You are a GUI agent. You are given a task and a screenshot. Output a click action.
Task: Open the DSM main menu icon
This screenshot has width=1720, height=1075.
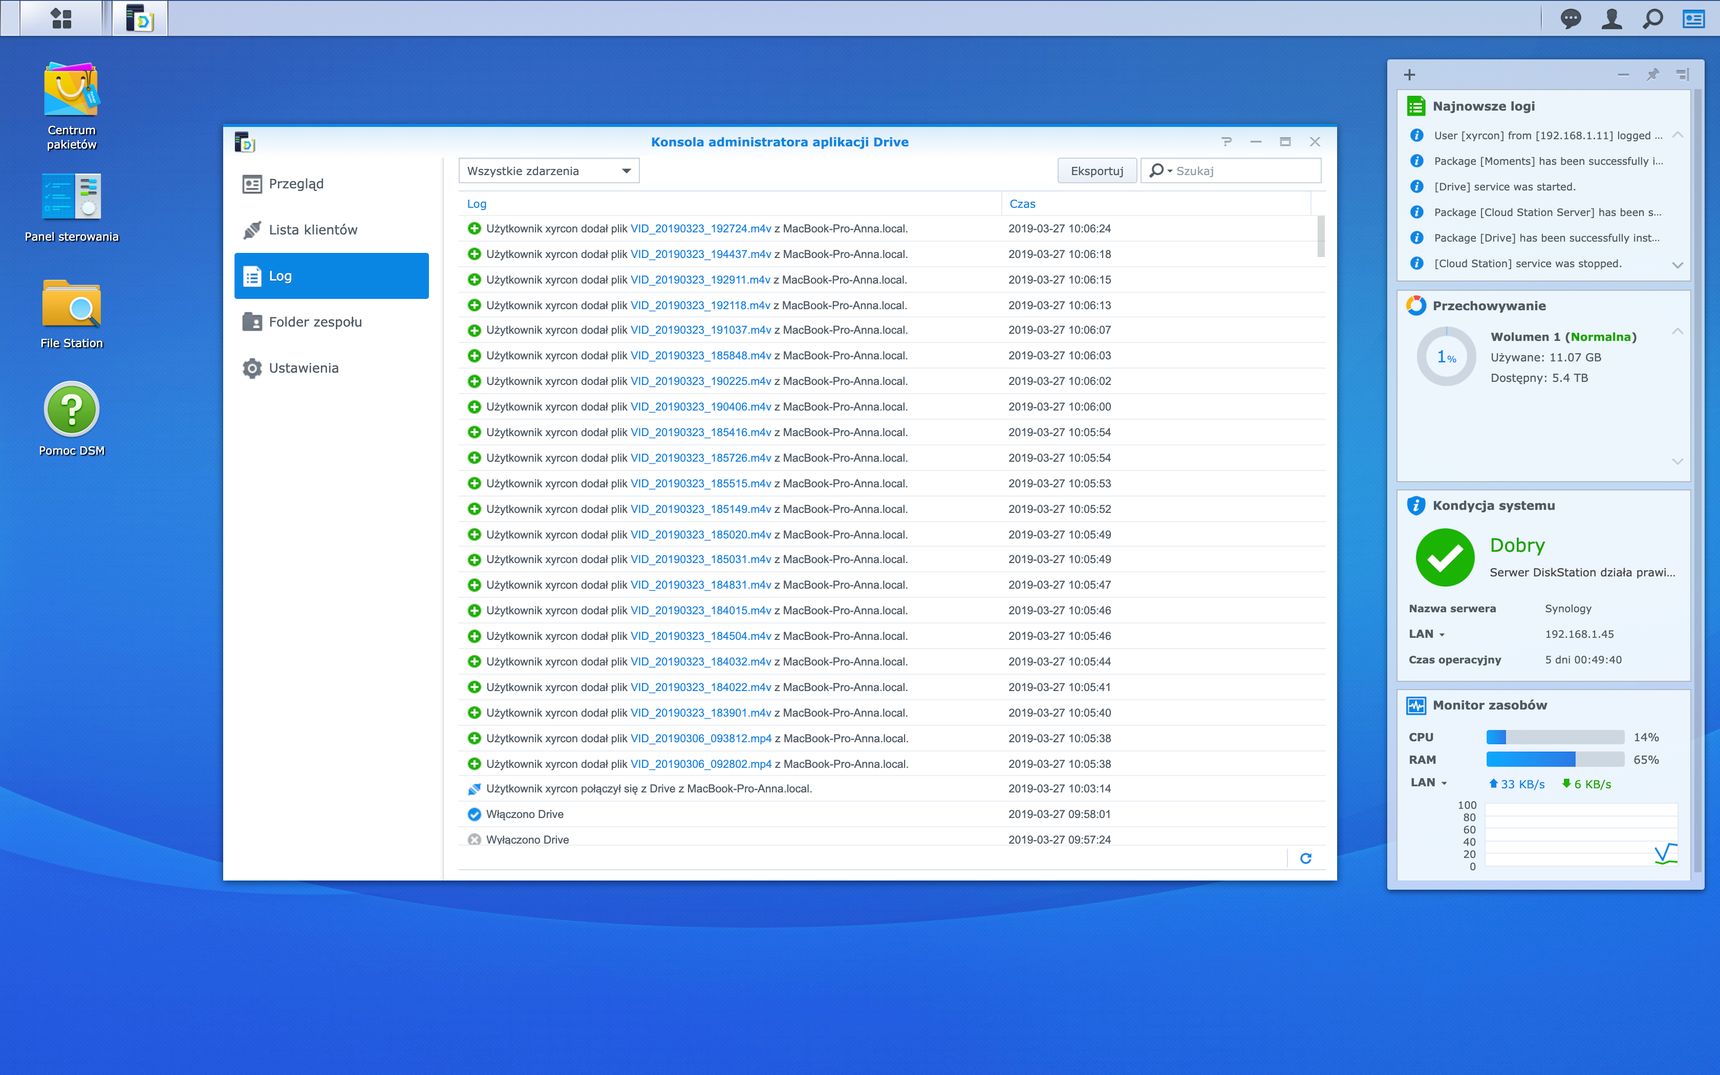[61, 18]
